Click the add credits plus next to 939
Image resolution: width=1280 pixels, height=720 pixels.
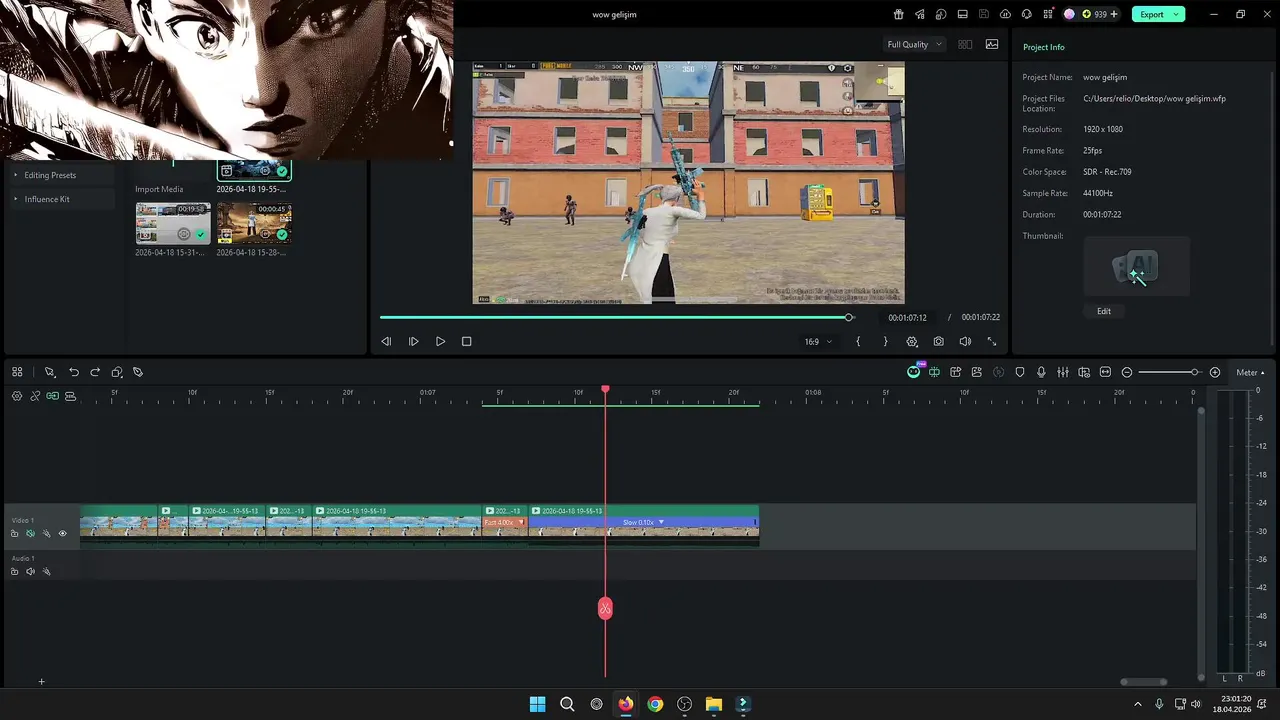coord(1114,14)
